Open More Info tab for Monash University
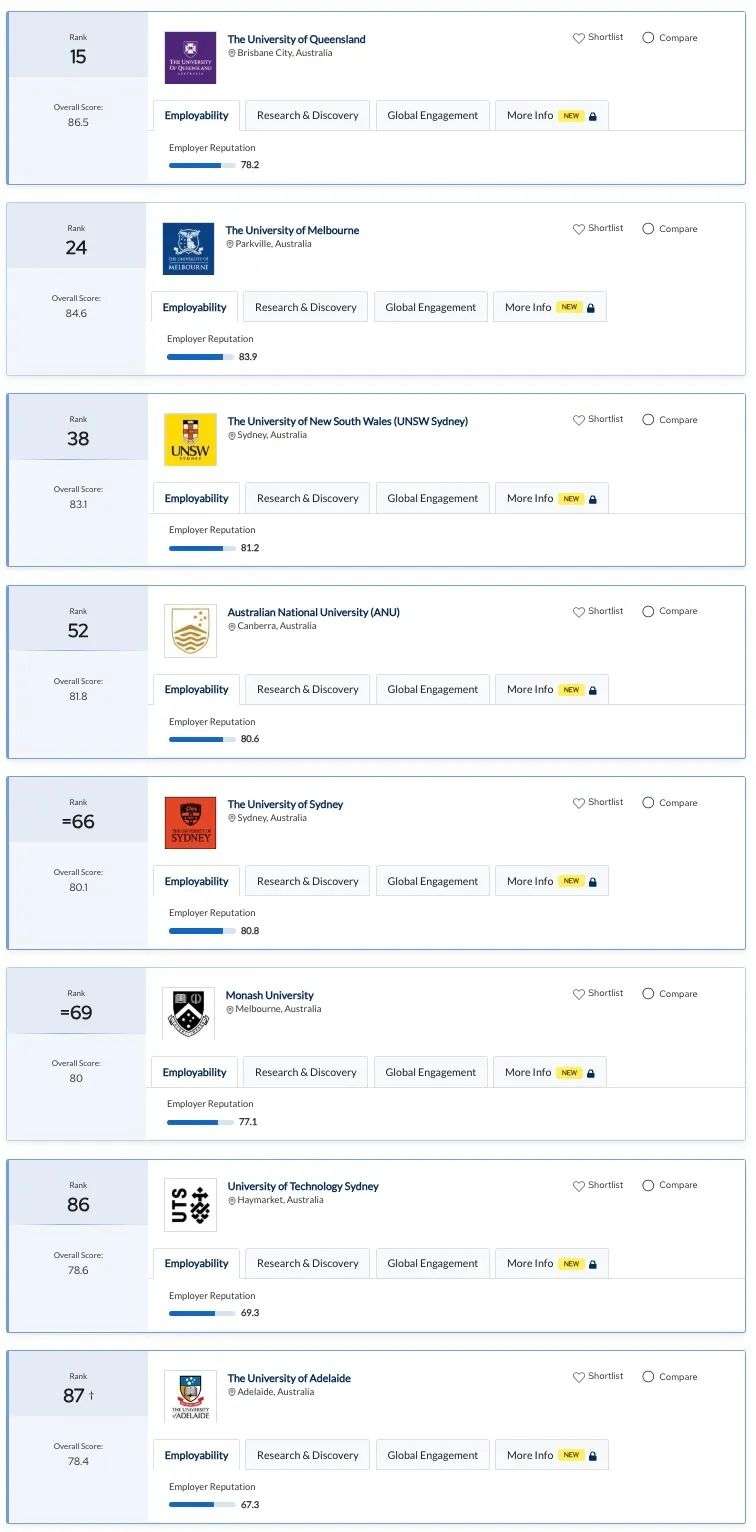This screenshot has height=1532, width=756. click(x=550, y=1072)
